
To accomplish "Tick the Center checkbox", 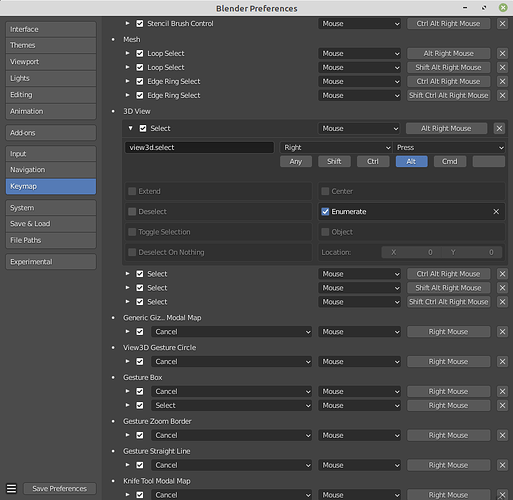I will [x=325, y=191].
